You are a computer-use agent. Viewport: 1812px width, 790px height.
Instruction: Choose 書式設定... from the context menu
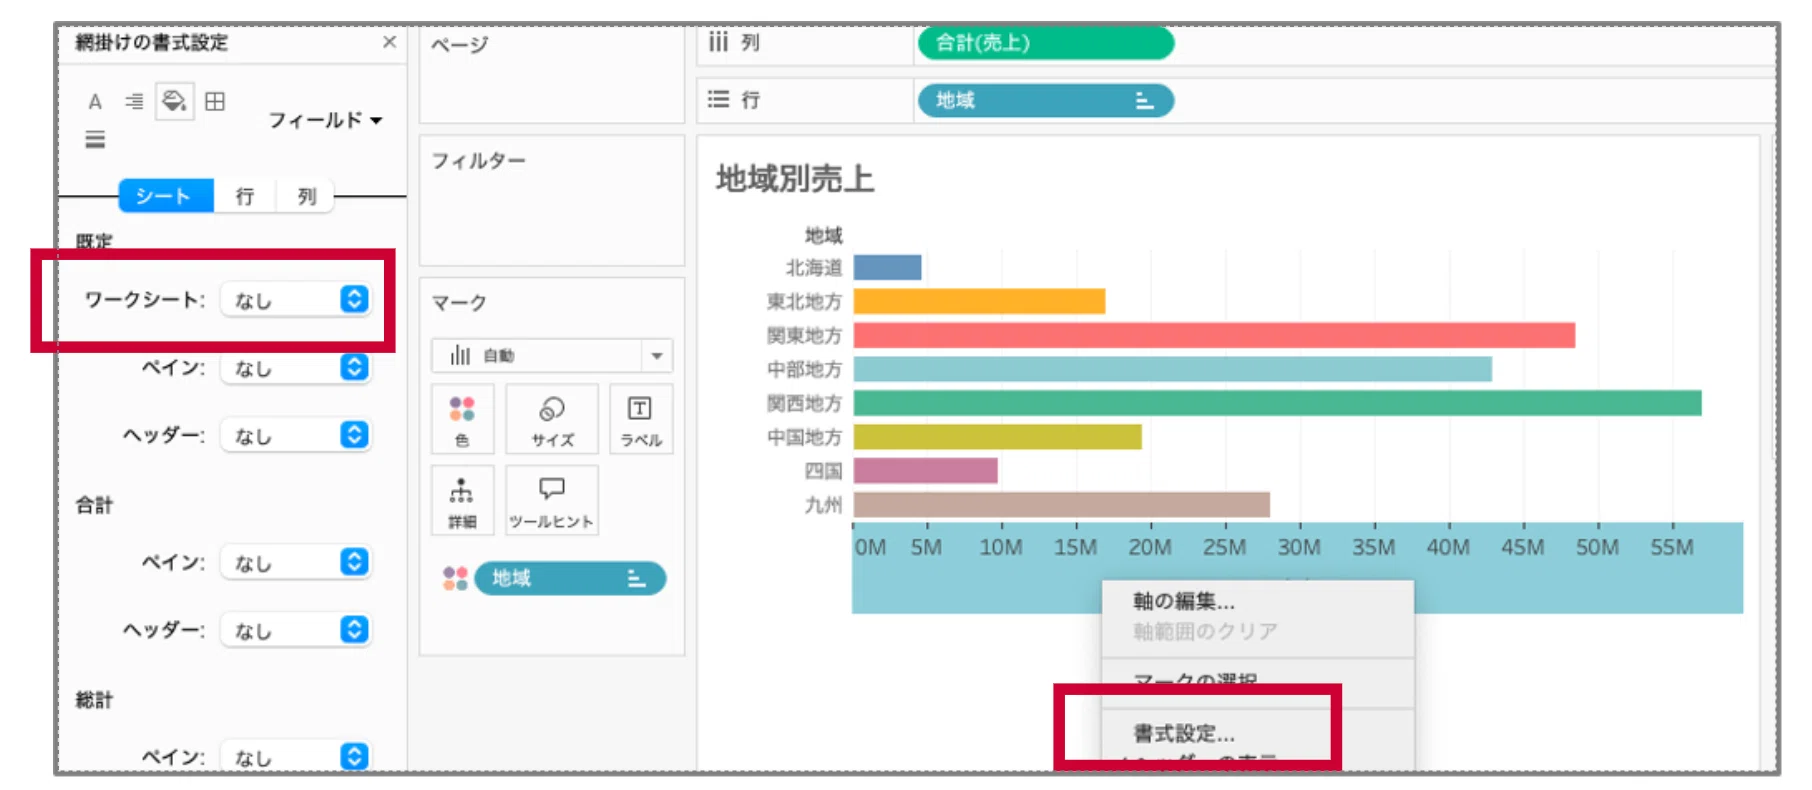(x=1184, y=733)
